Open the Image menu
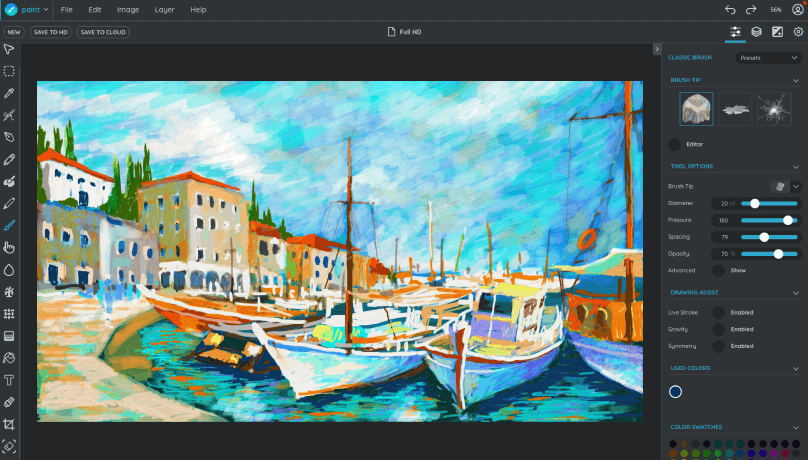The image size is (808, 460). 128,9
